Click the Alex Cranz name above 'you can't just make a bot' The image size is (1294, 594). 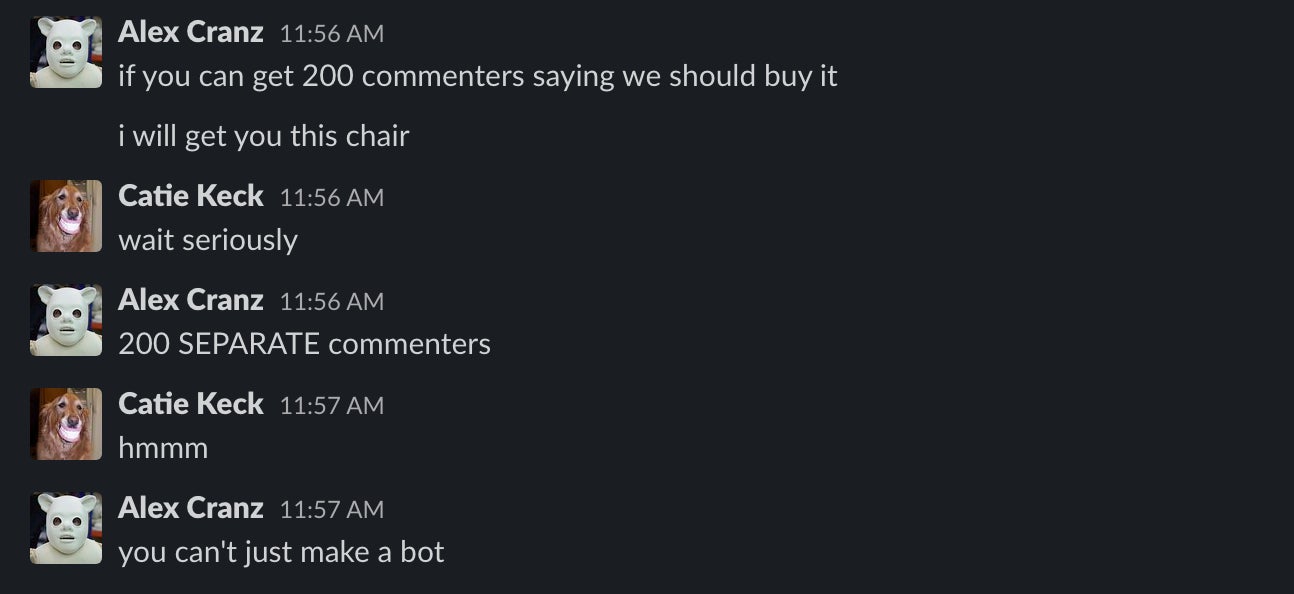click(190, 508)
